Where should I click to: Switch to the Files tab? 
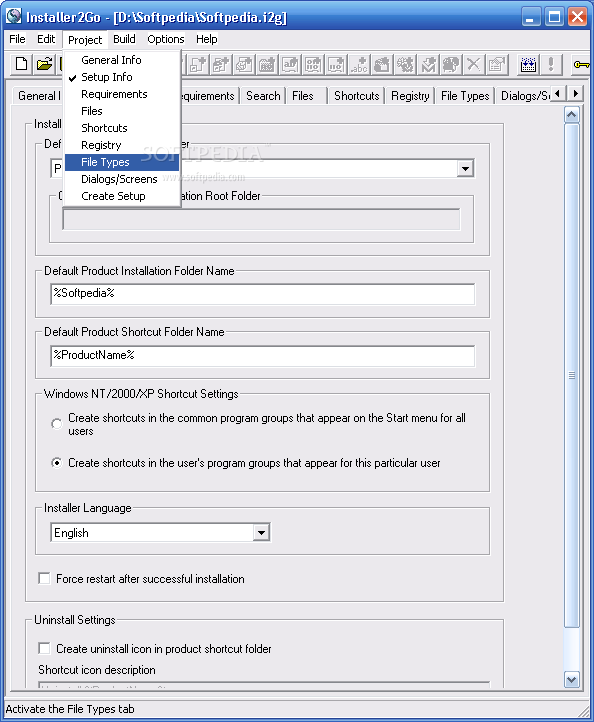pyautogui.click(x=306, y=96)
